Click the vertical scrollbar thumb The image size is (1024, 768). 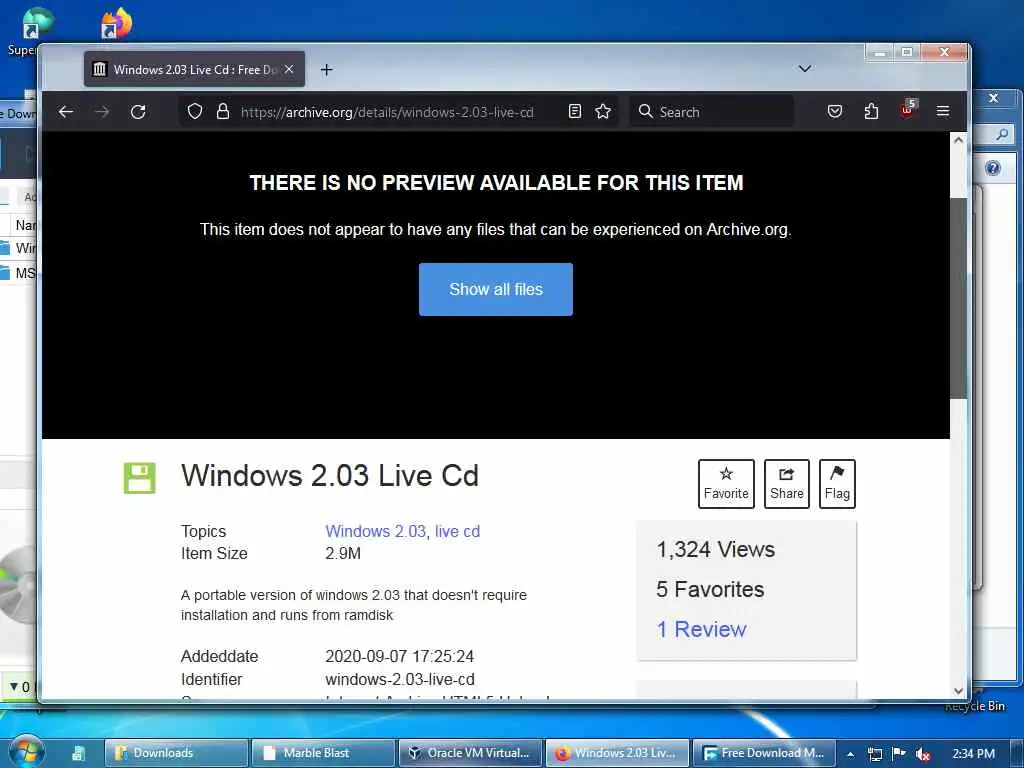pyautogui.click(x=958, y=298)
